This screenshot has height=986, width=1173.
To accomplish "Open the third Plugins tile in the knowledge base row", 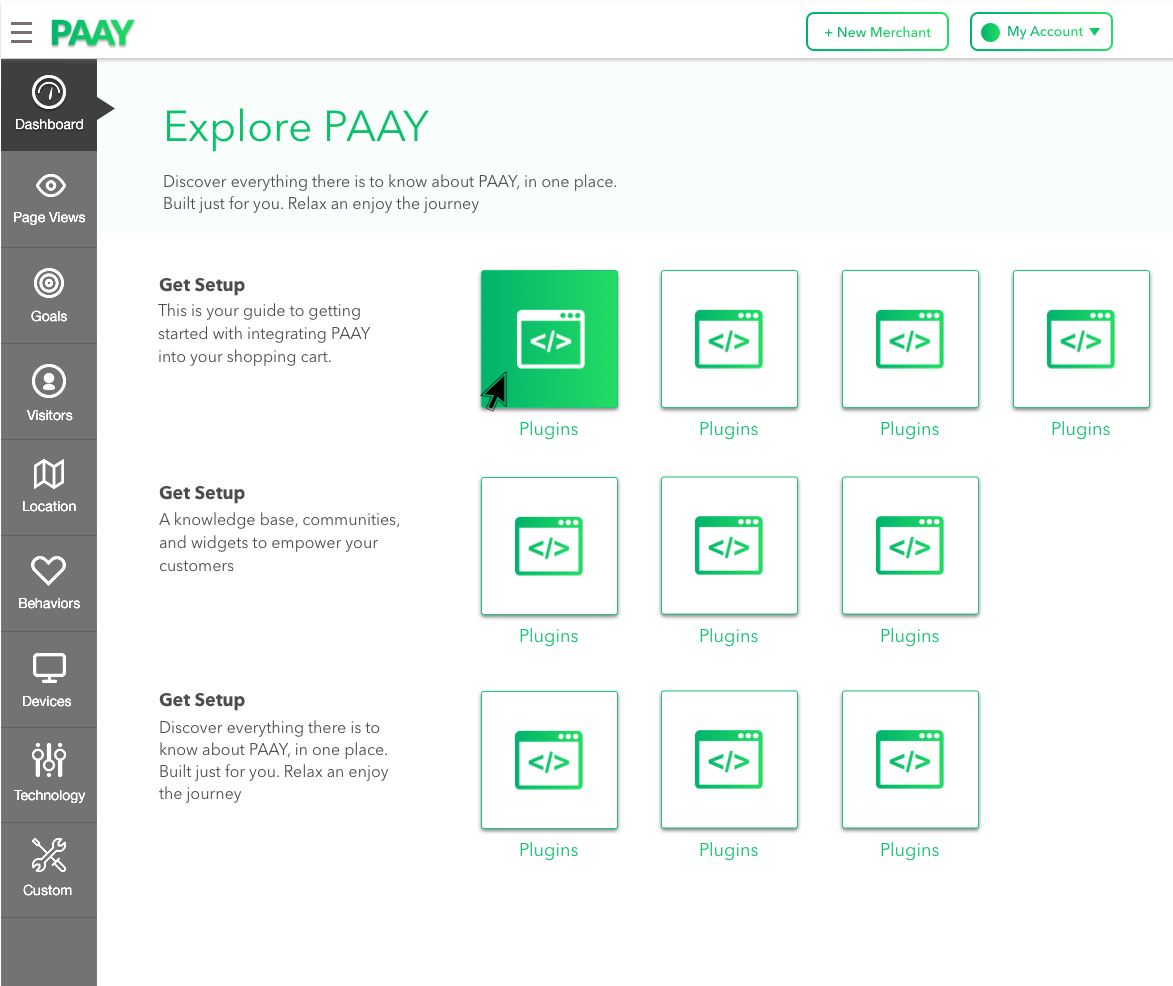I will [910, 545].
